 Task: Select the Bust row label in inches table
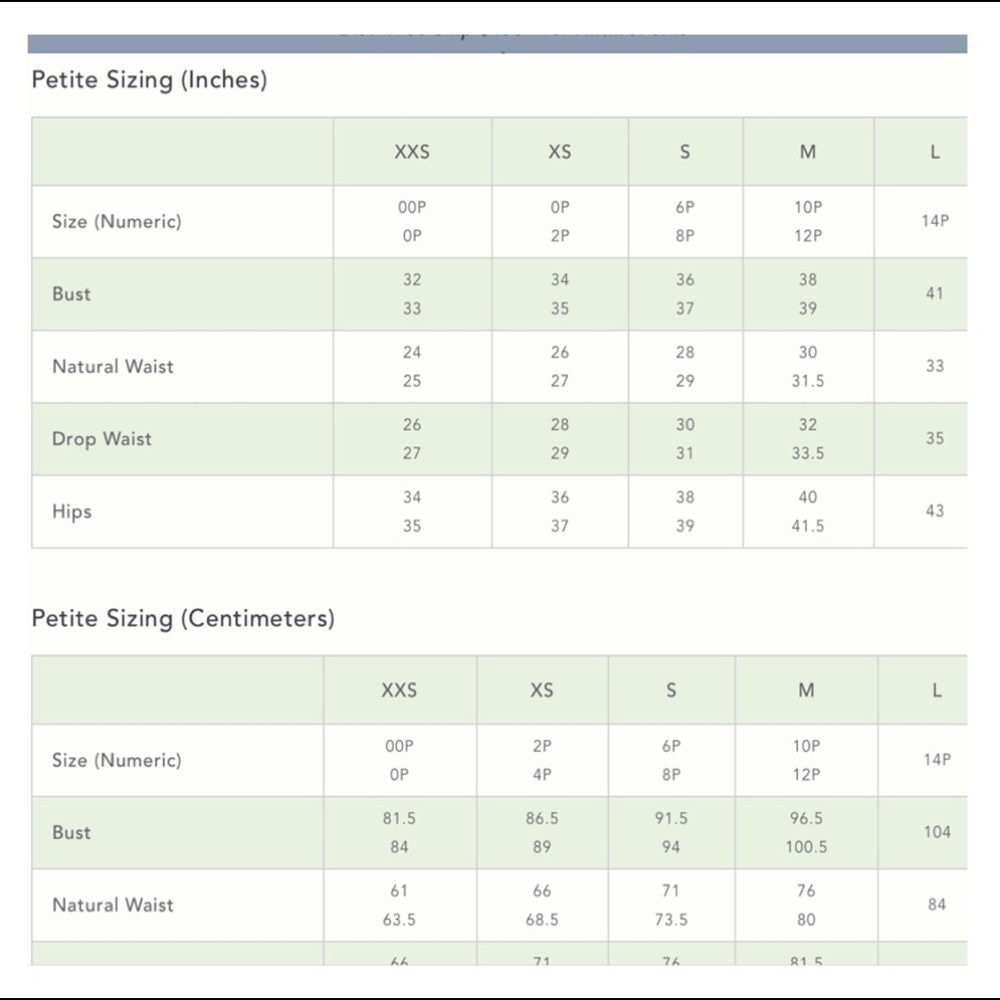[x=71, y=294]
